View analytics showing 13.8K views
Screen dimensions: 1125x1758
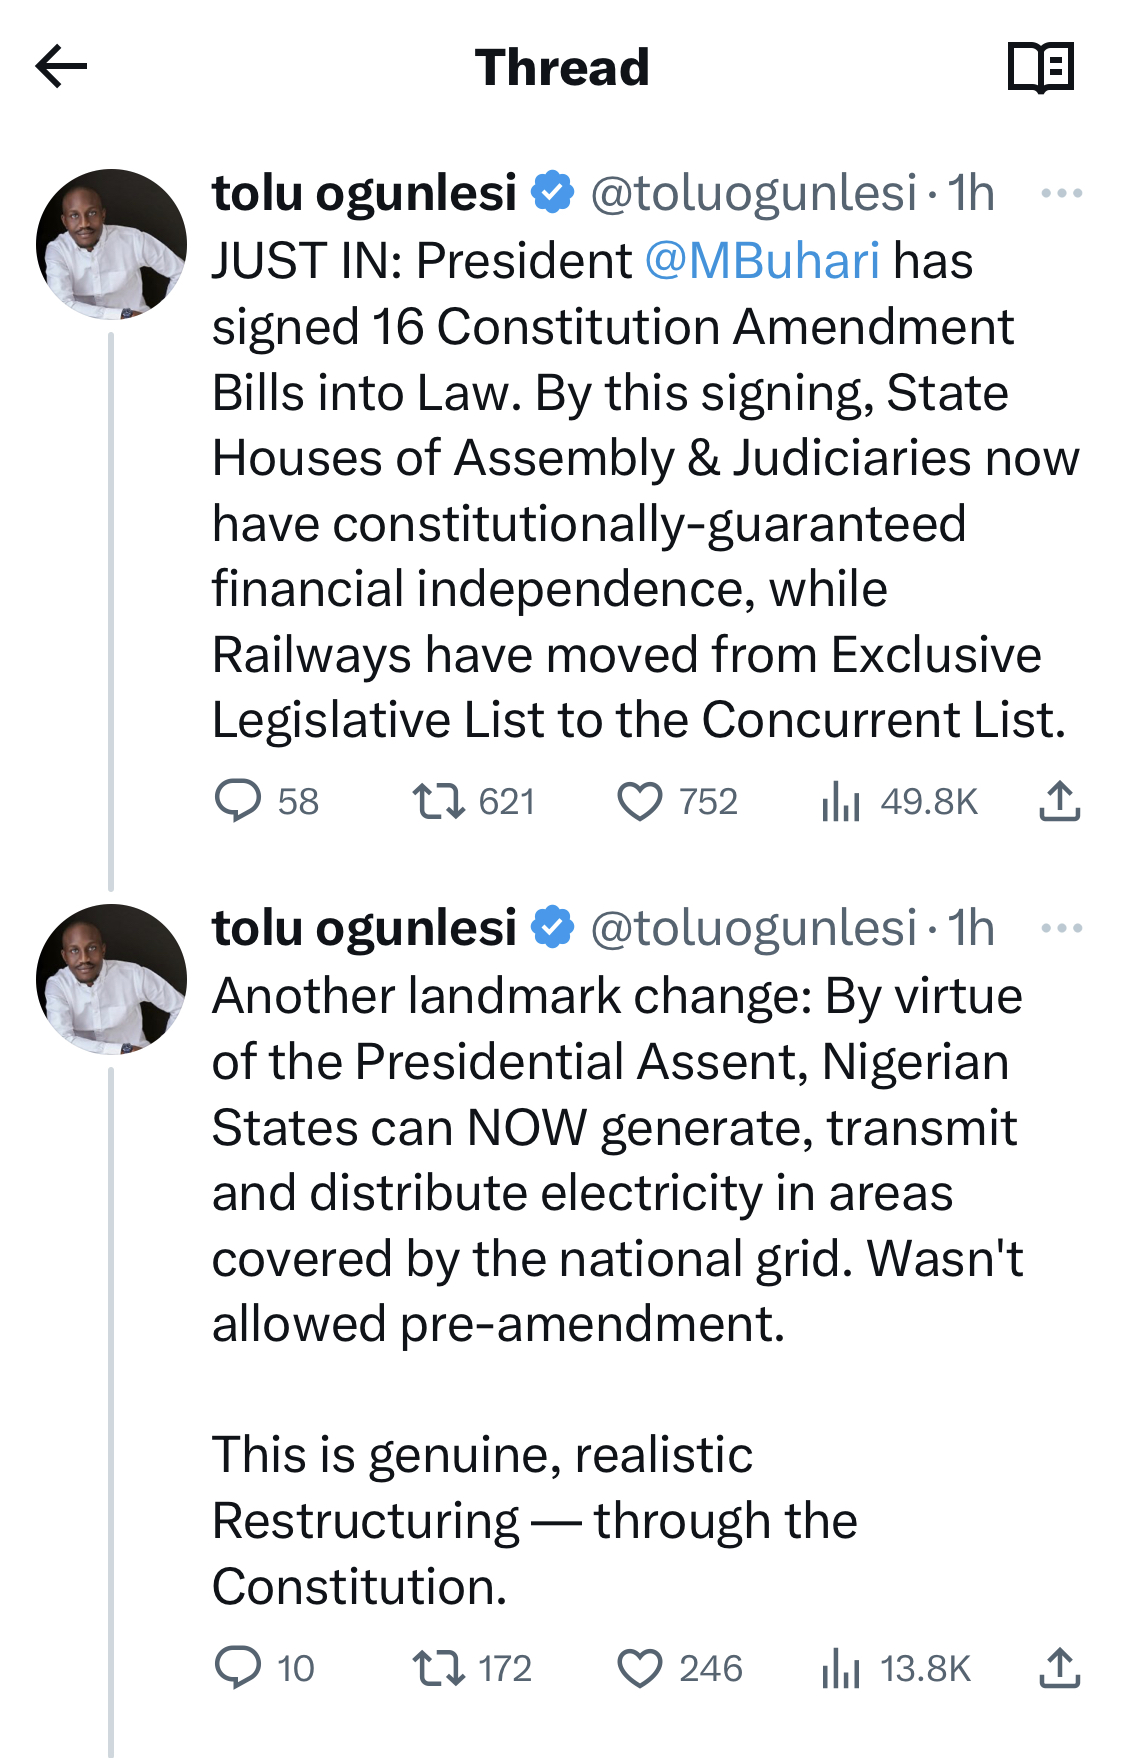click(x=841, y=1668)
